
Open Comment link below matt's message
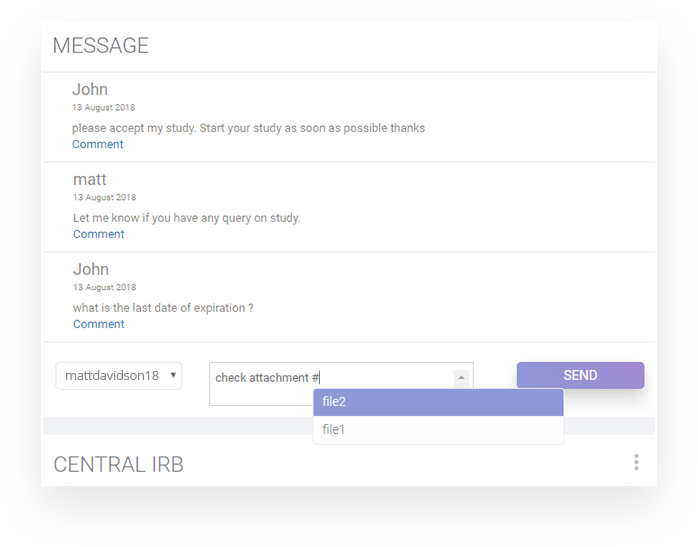pyautogui.click(x=99, y=234)
